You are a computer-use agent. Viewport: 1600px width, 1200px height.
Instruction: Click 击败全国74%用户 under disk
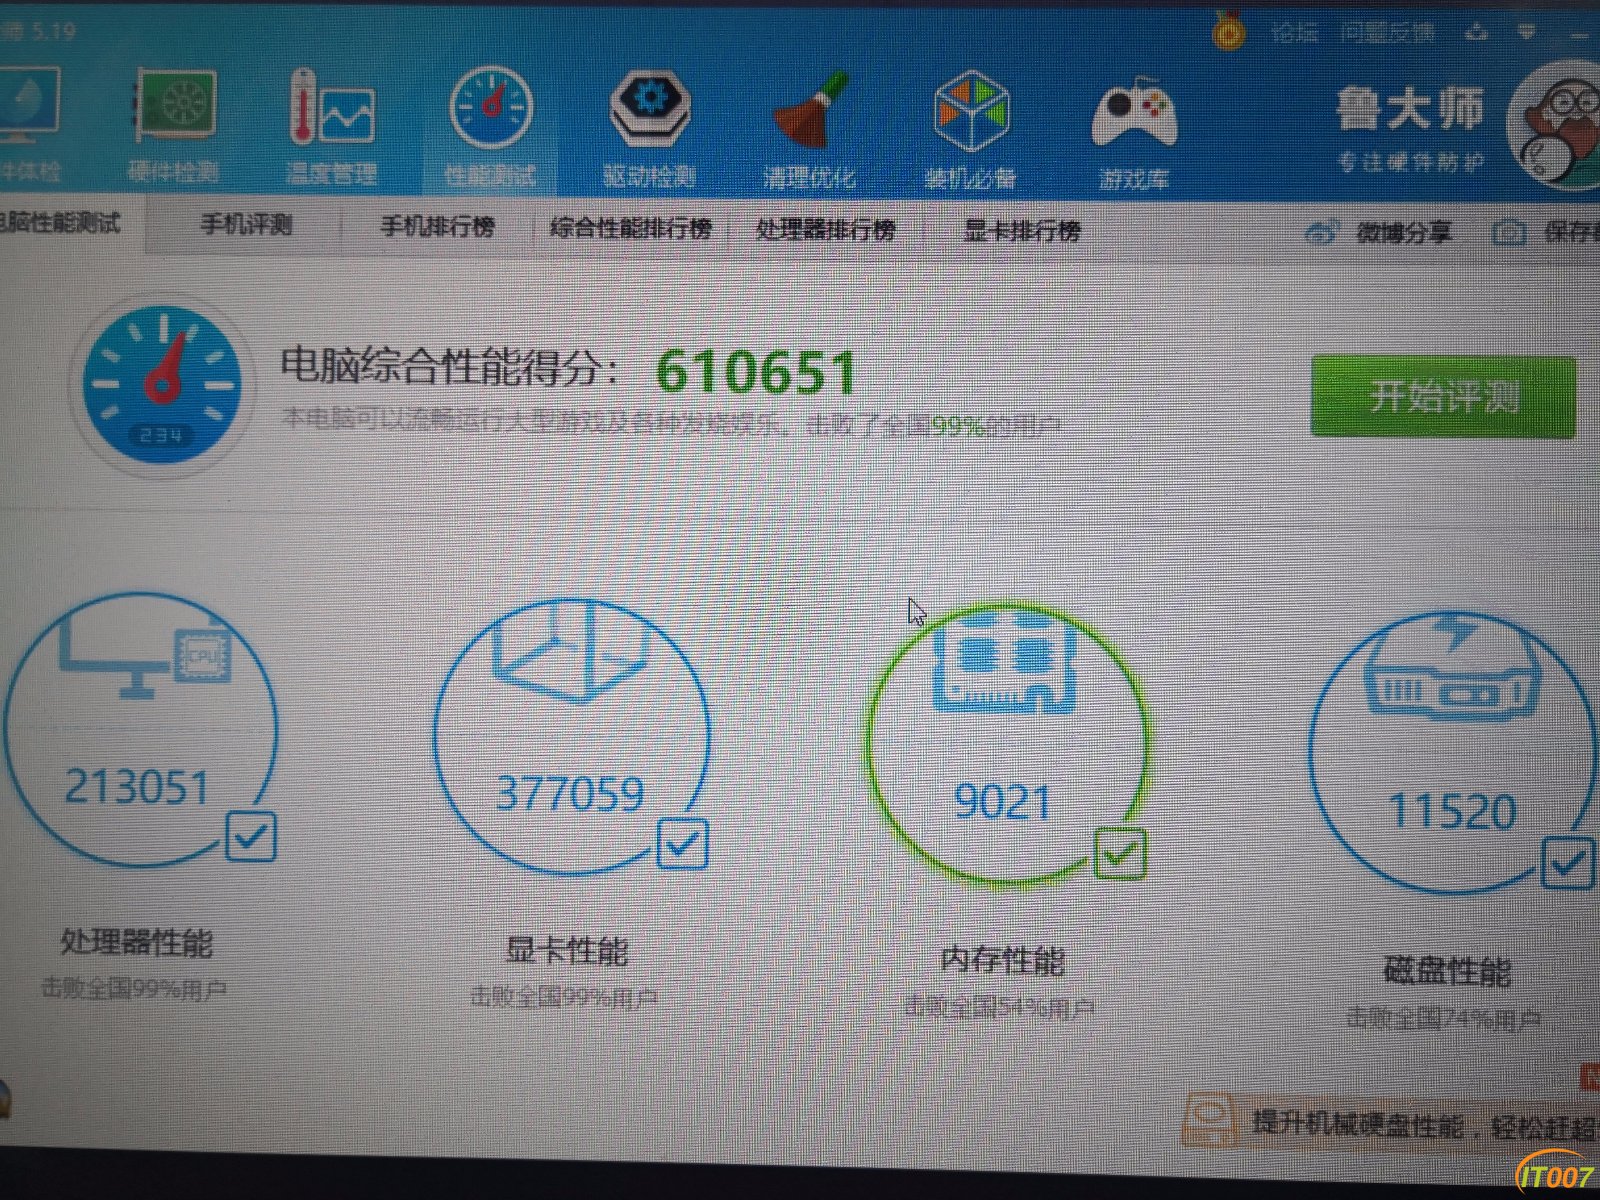click(x=1443, y=1019)
